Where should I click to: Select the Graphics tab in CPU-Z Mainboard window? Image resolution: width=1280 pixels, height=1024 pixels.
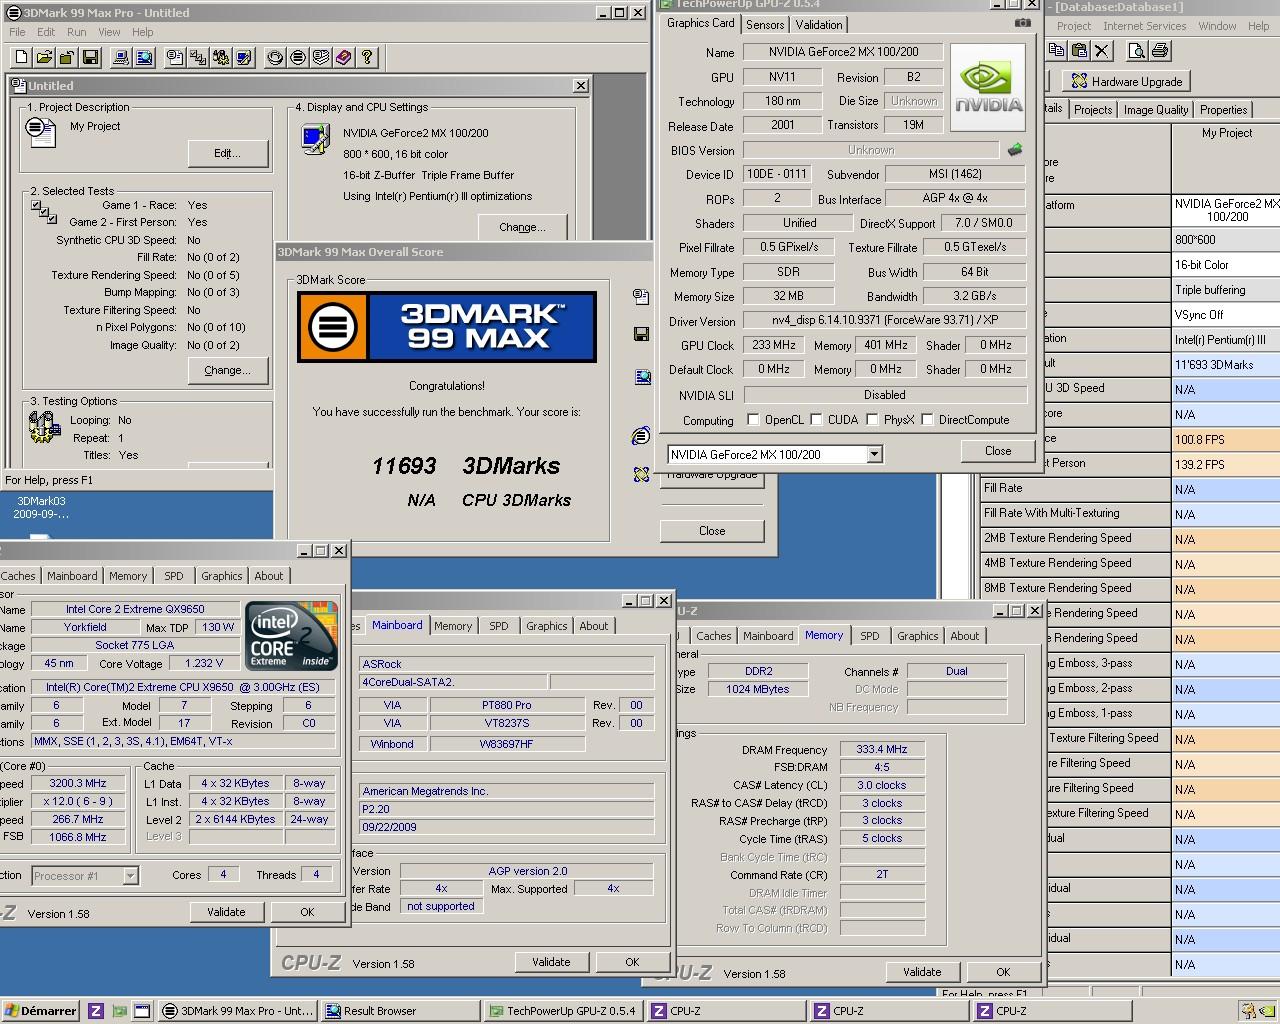click(x=546, y=626)
